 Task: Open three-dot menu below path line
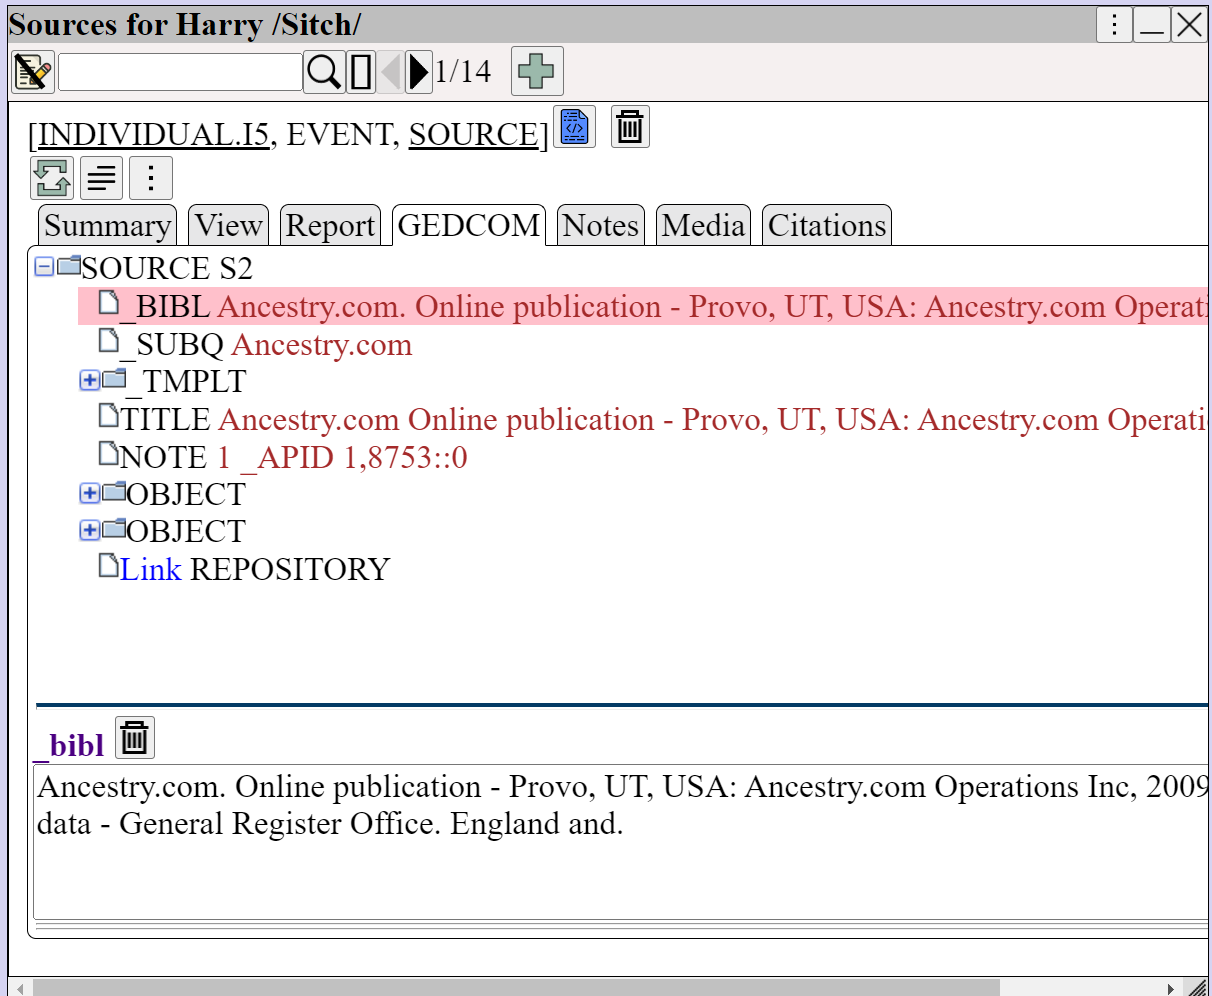pyautogui.click(x=151, y=179)
